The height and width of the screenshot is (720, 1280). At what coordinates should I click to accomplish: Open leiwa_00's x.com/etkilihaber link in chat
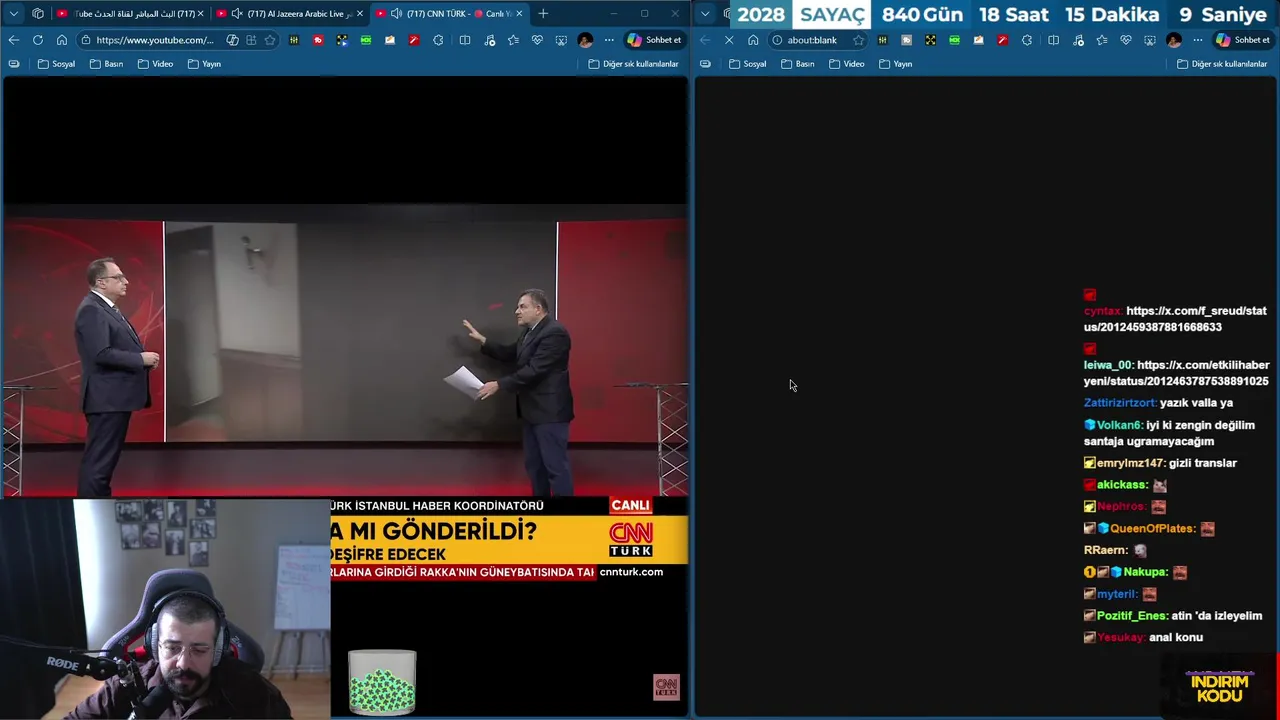click(1177, 373)
